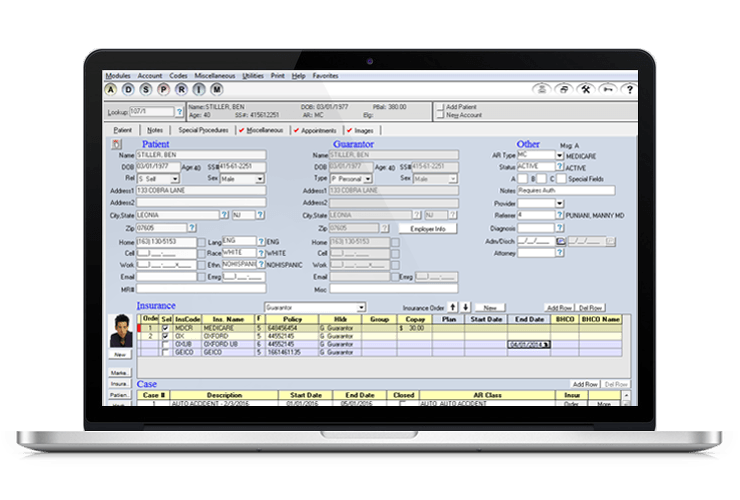This screenshot has height=500, width=740.
Task: Click the insurance Add Row button
Action: [x=558, y=307]
